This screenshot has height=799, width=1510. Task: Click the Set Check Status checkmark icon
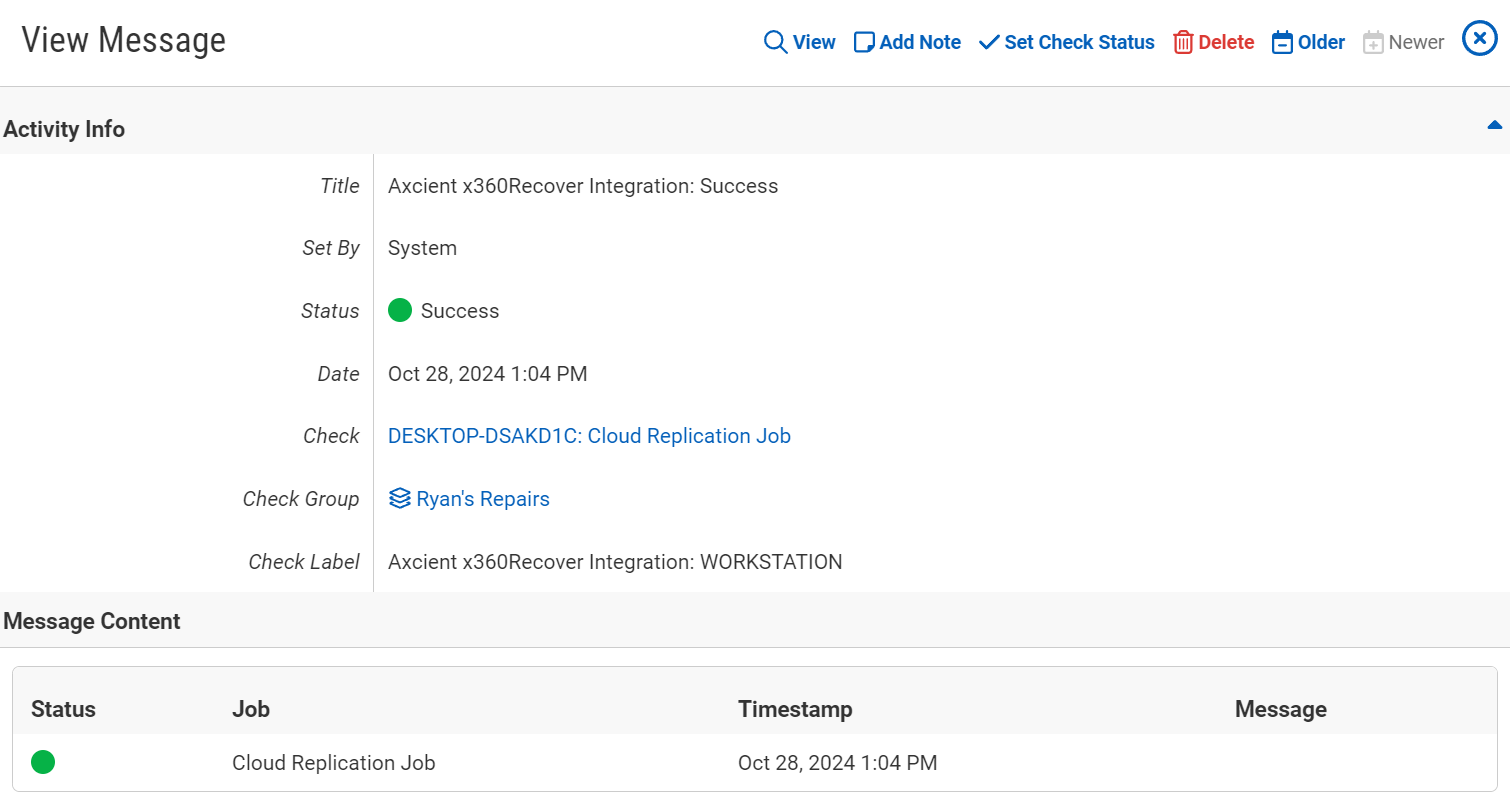pos(989,42)
